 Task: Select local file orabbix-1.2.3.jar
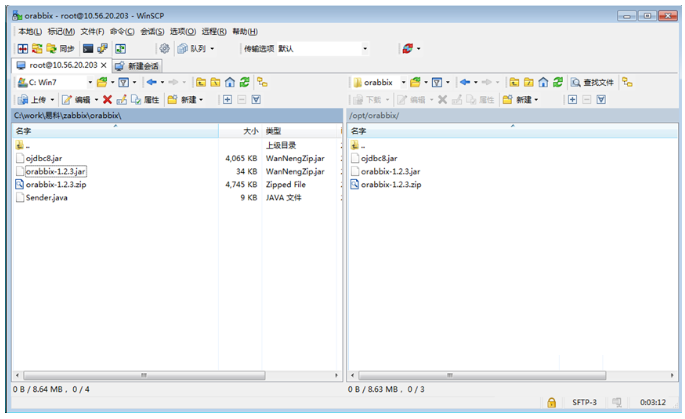point(55,171)
